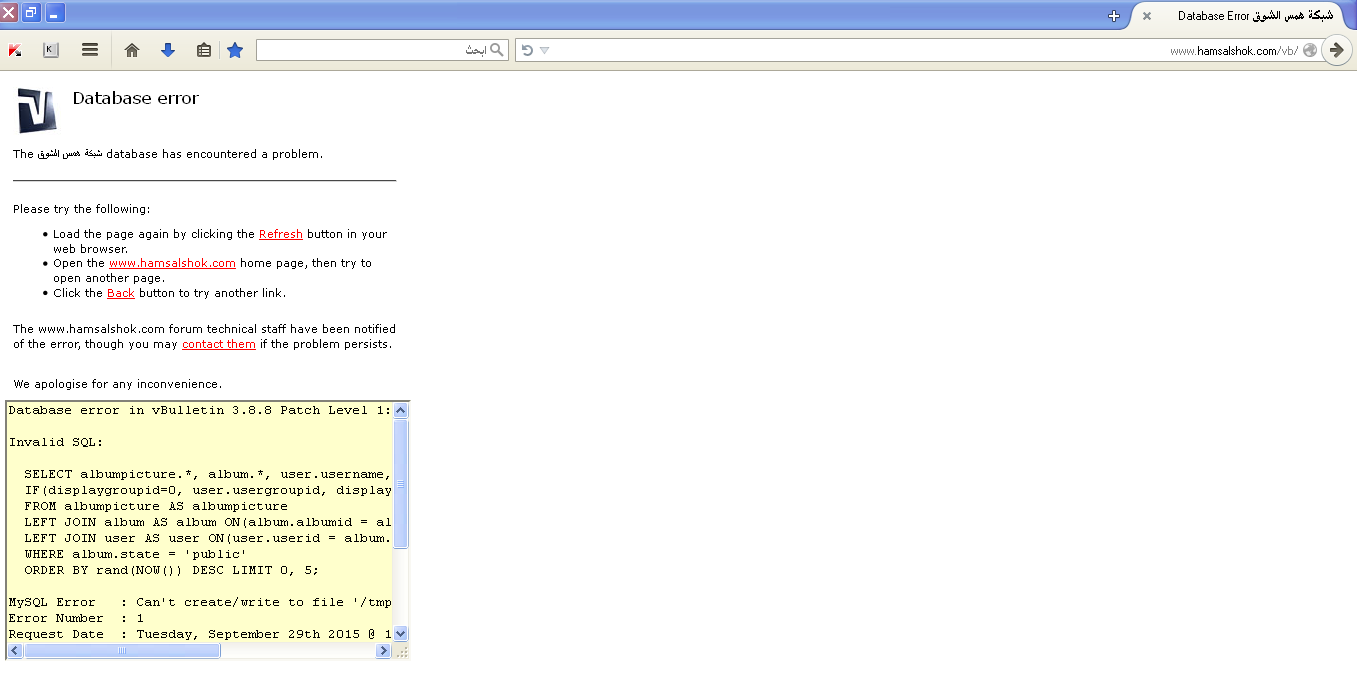
Task: Show the bookmarks list icon
Action: coord(204,50)
